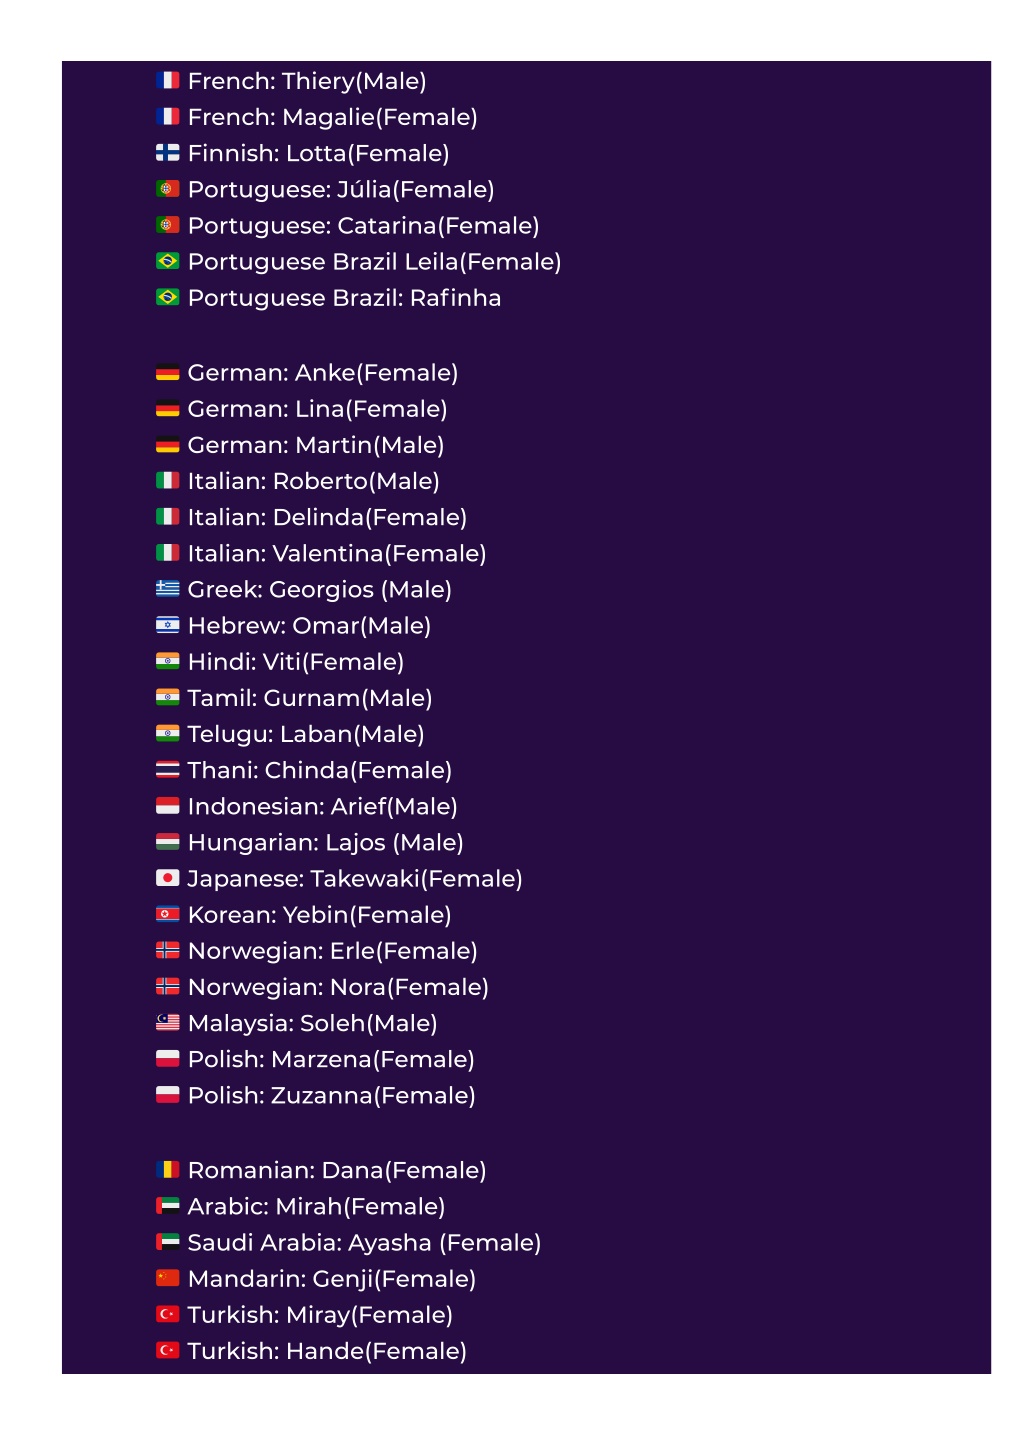1024x1449 pixels.
Task: Choose Turkish: Hande(Female) voice
Action: pyautogui.click(x=327, y=1351)
